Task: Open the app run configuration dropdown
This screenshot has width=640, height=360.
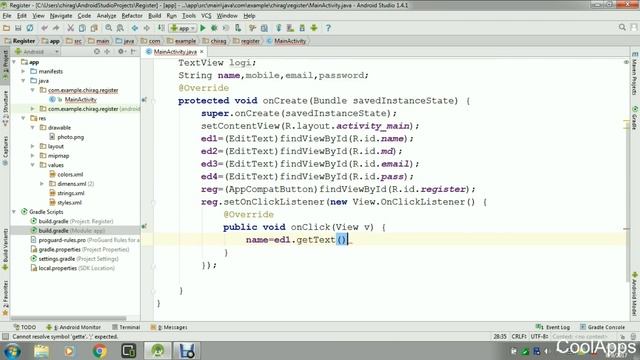Action: (183, 28)
